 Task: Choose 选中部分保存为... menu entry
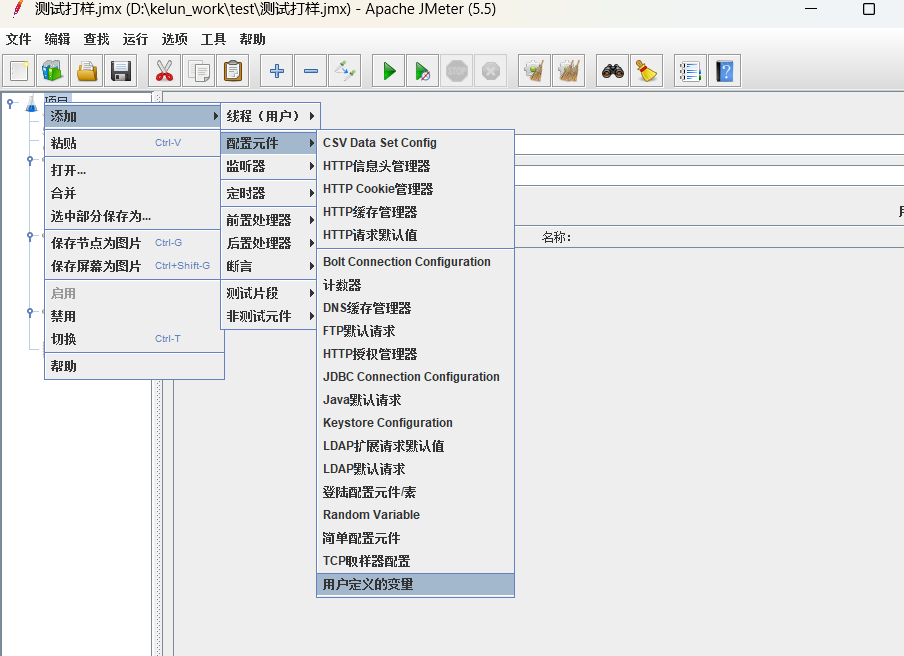point(134,216)
